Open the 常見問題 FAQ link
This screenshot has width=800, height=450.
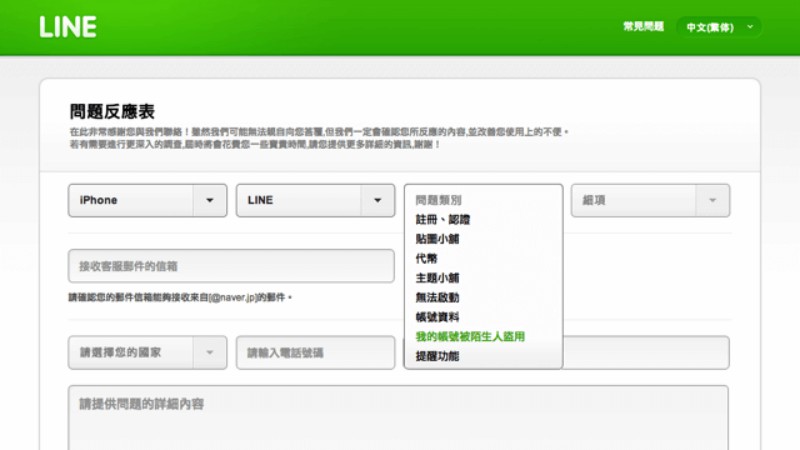(x=643, y=27)
